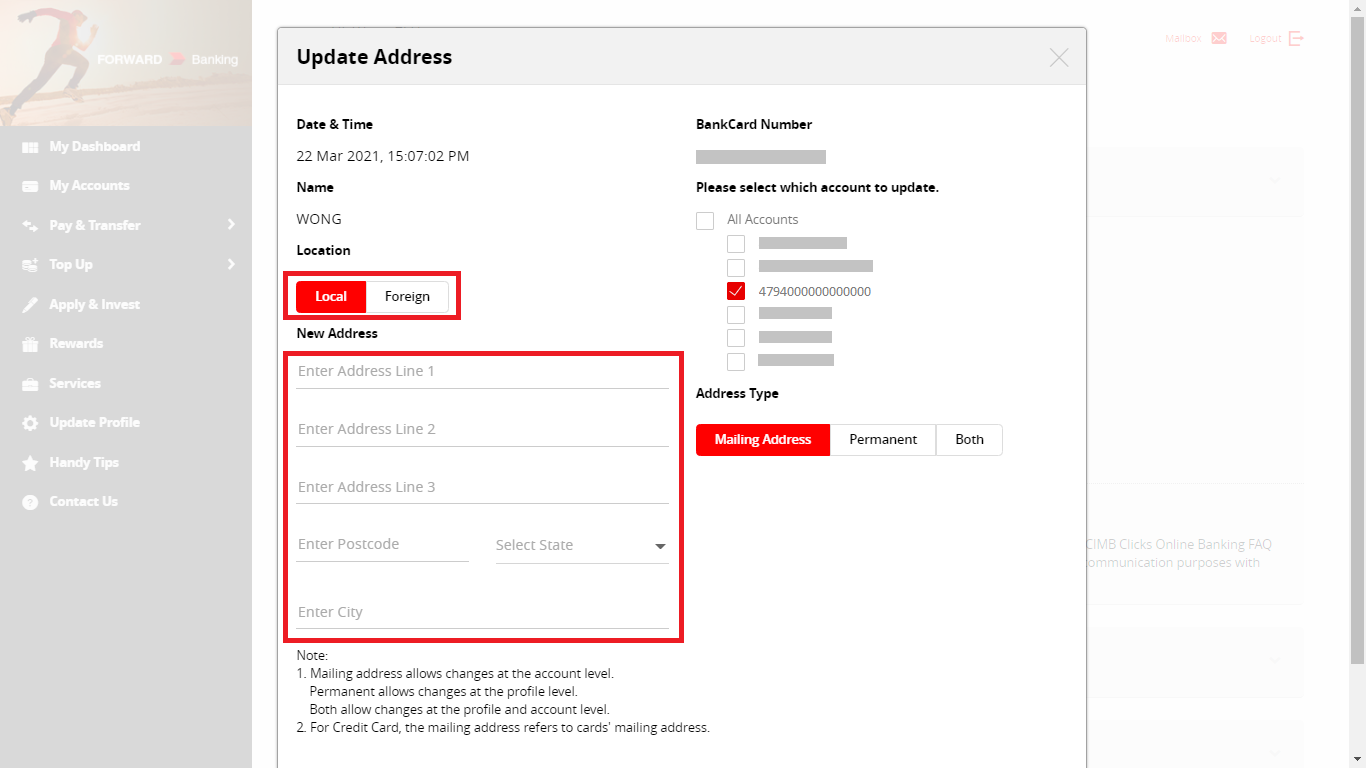Expand the top background panel chevron

click(1276, 180)
